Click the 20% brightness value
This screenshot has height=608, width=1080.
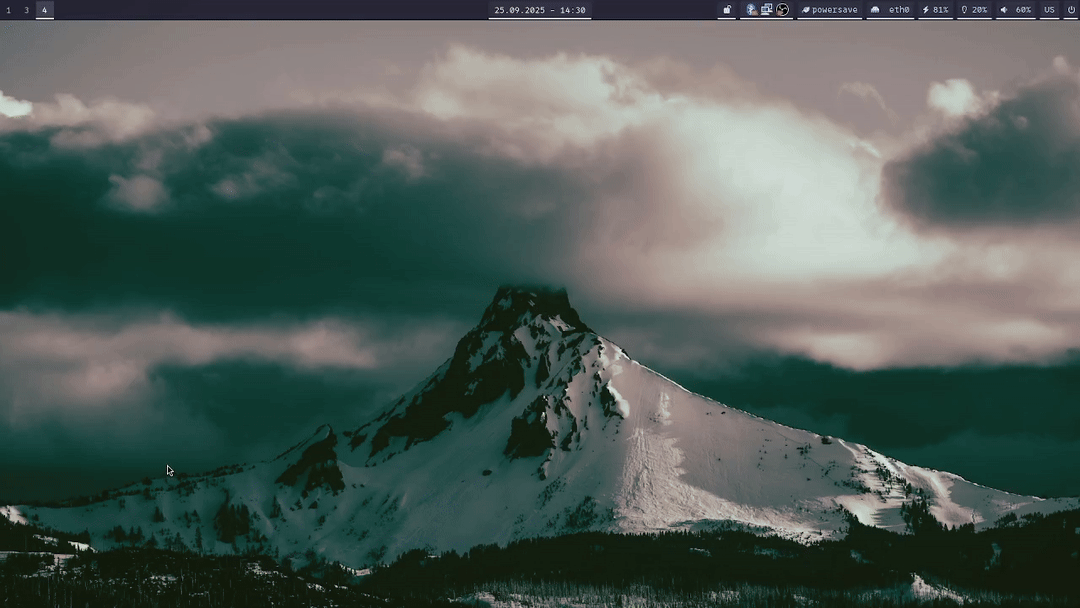pyautogui.click(x=979, y=10)
